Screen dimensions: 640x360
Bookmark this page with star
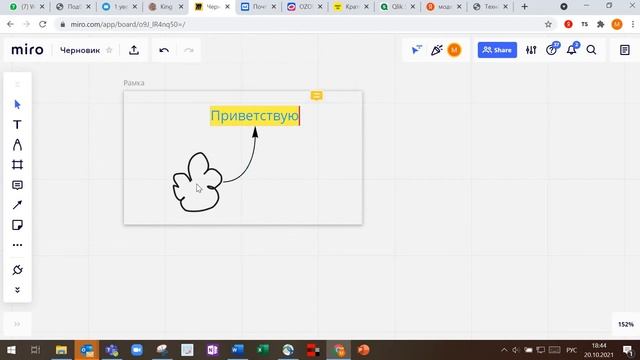click(x=548, y=24)
